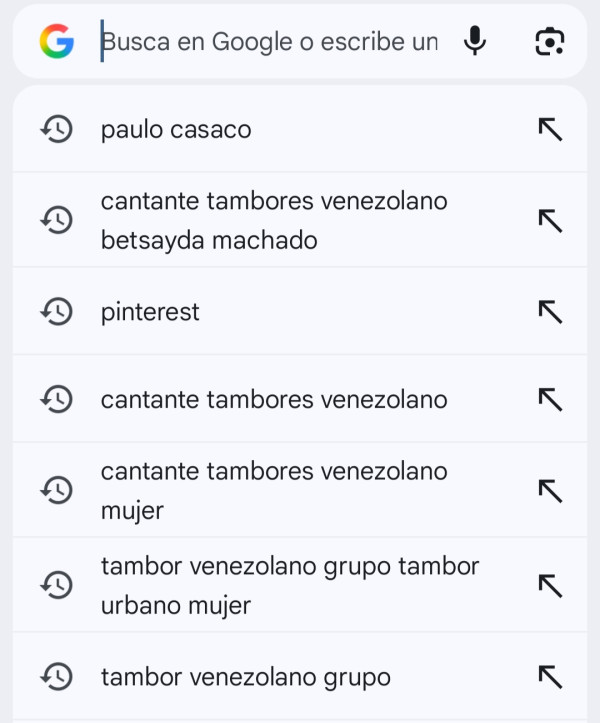Insert 'paulo casaco' into search box via arrow
This screenshot has height=723, width=600.
550,129
